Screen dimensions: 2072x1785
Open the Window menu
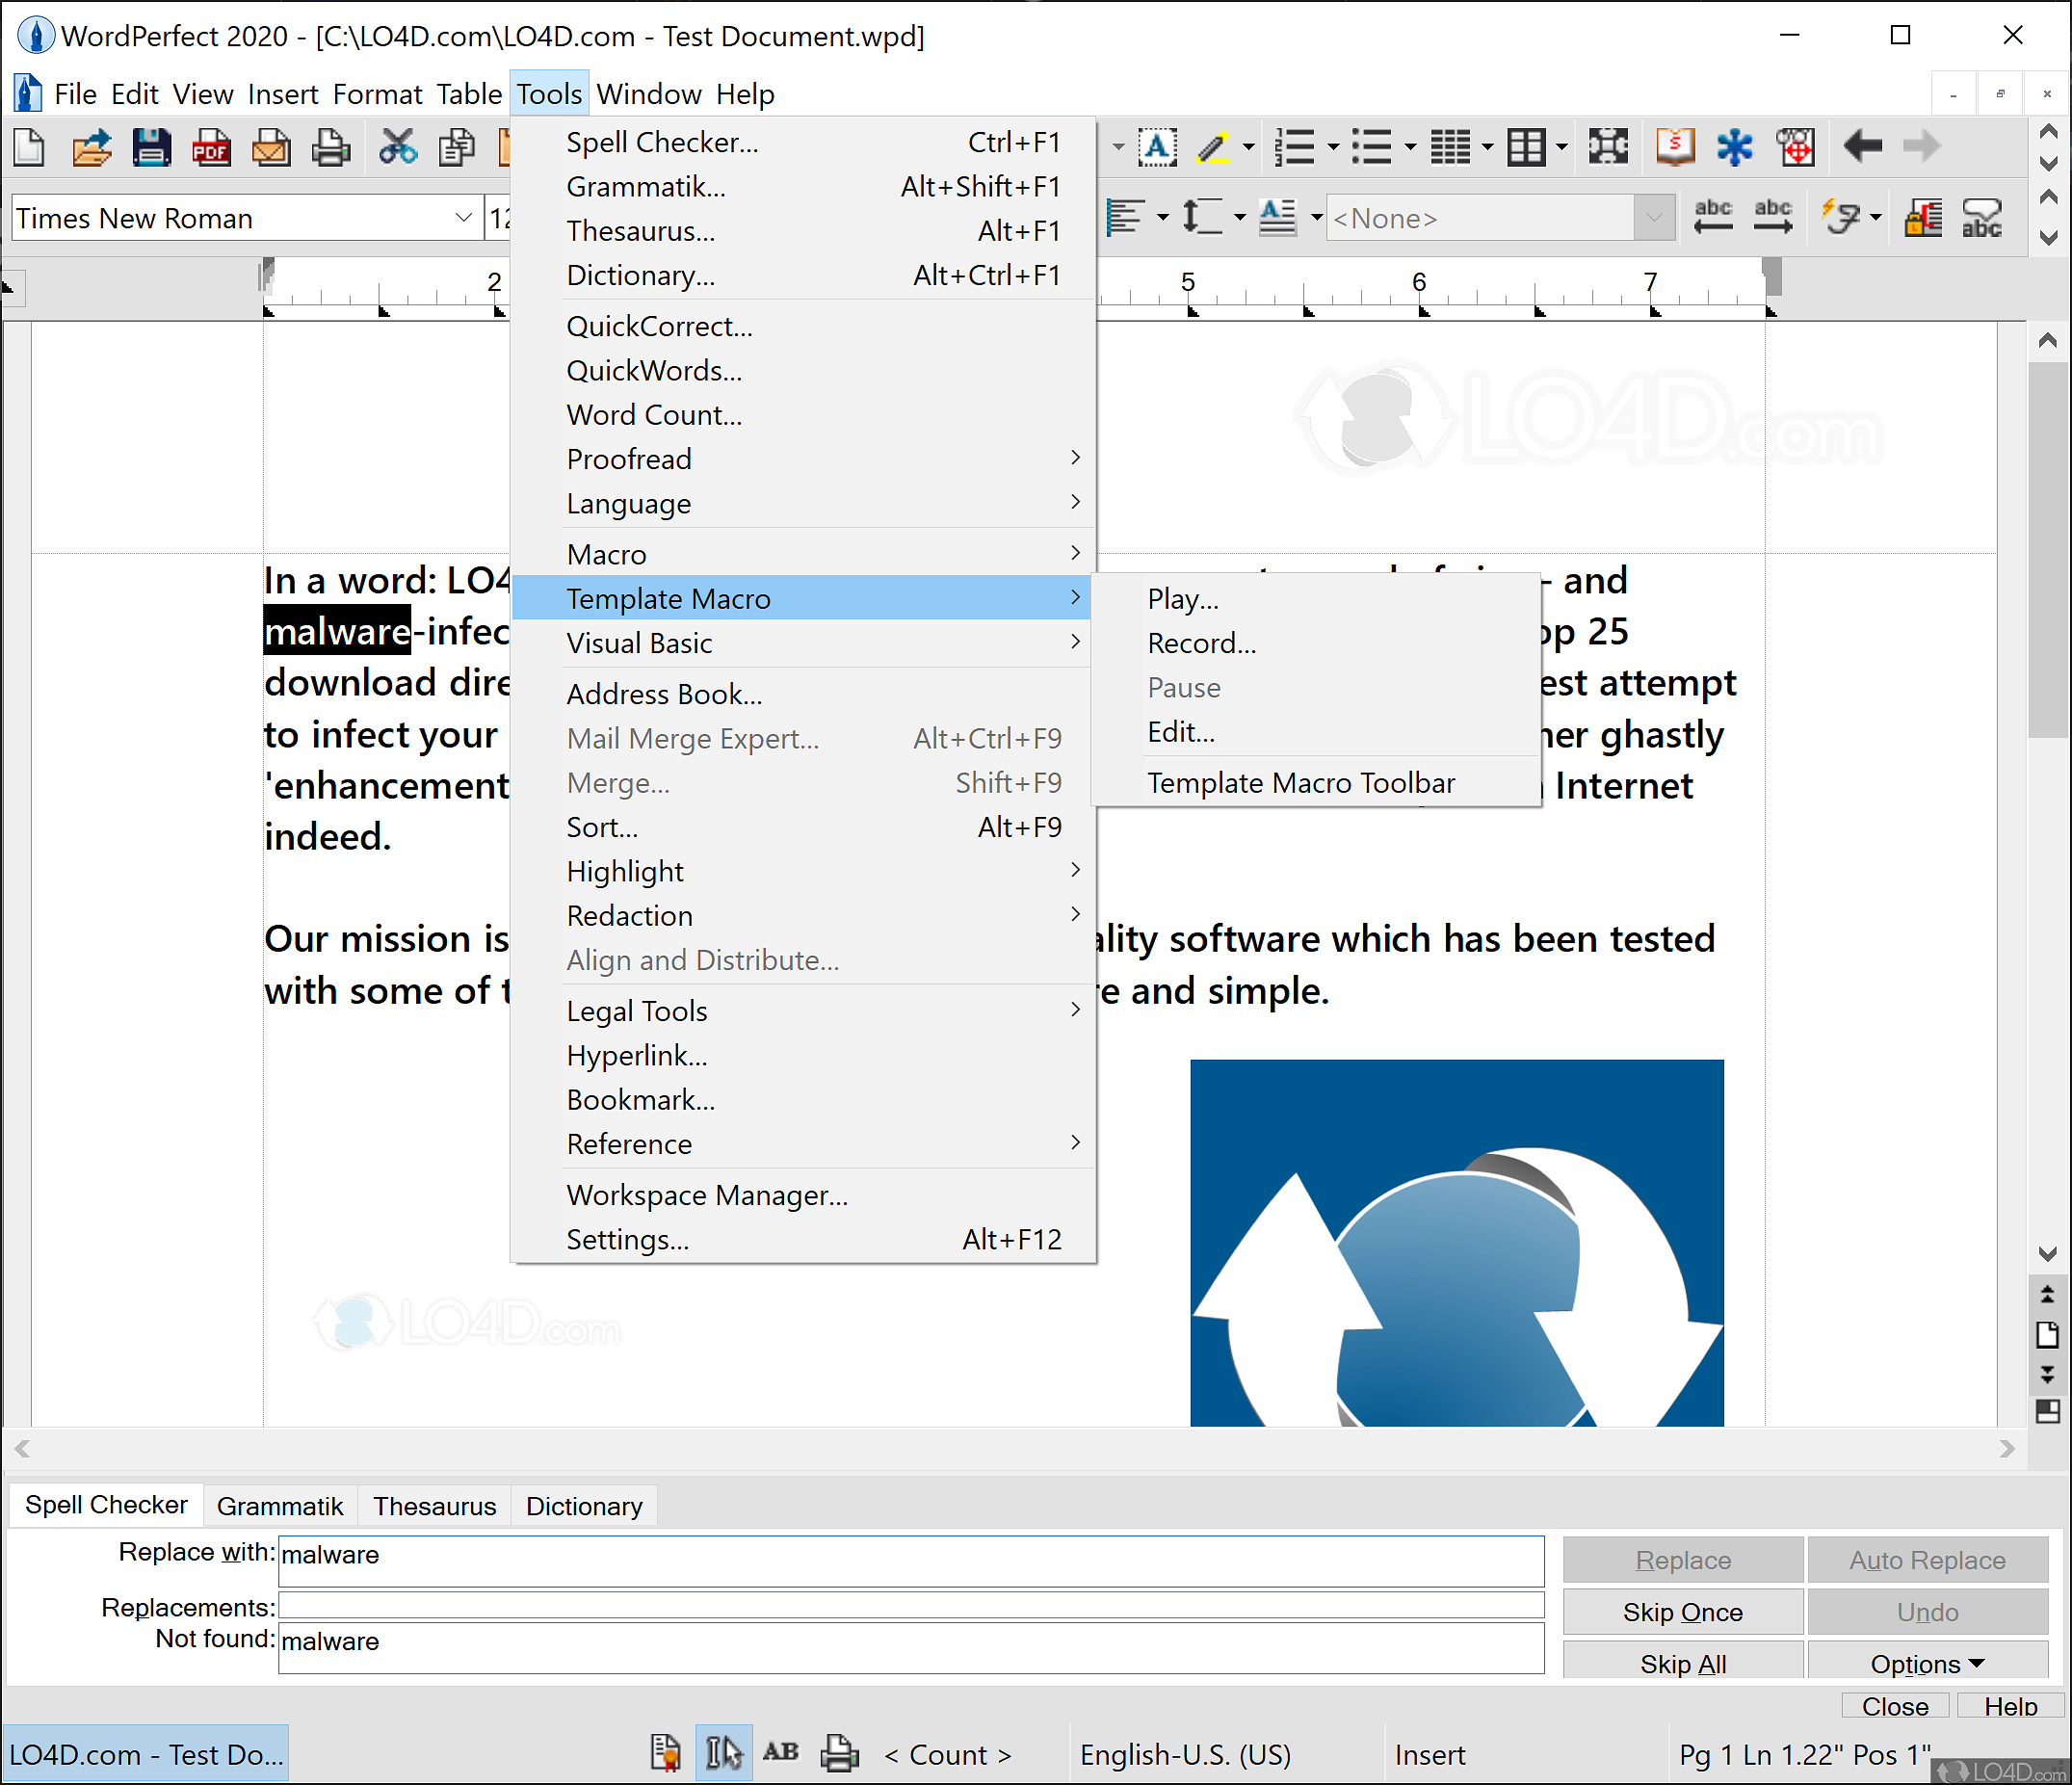point(650,93)
